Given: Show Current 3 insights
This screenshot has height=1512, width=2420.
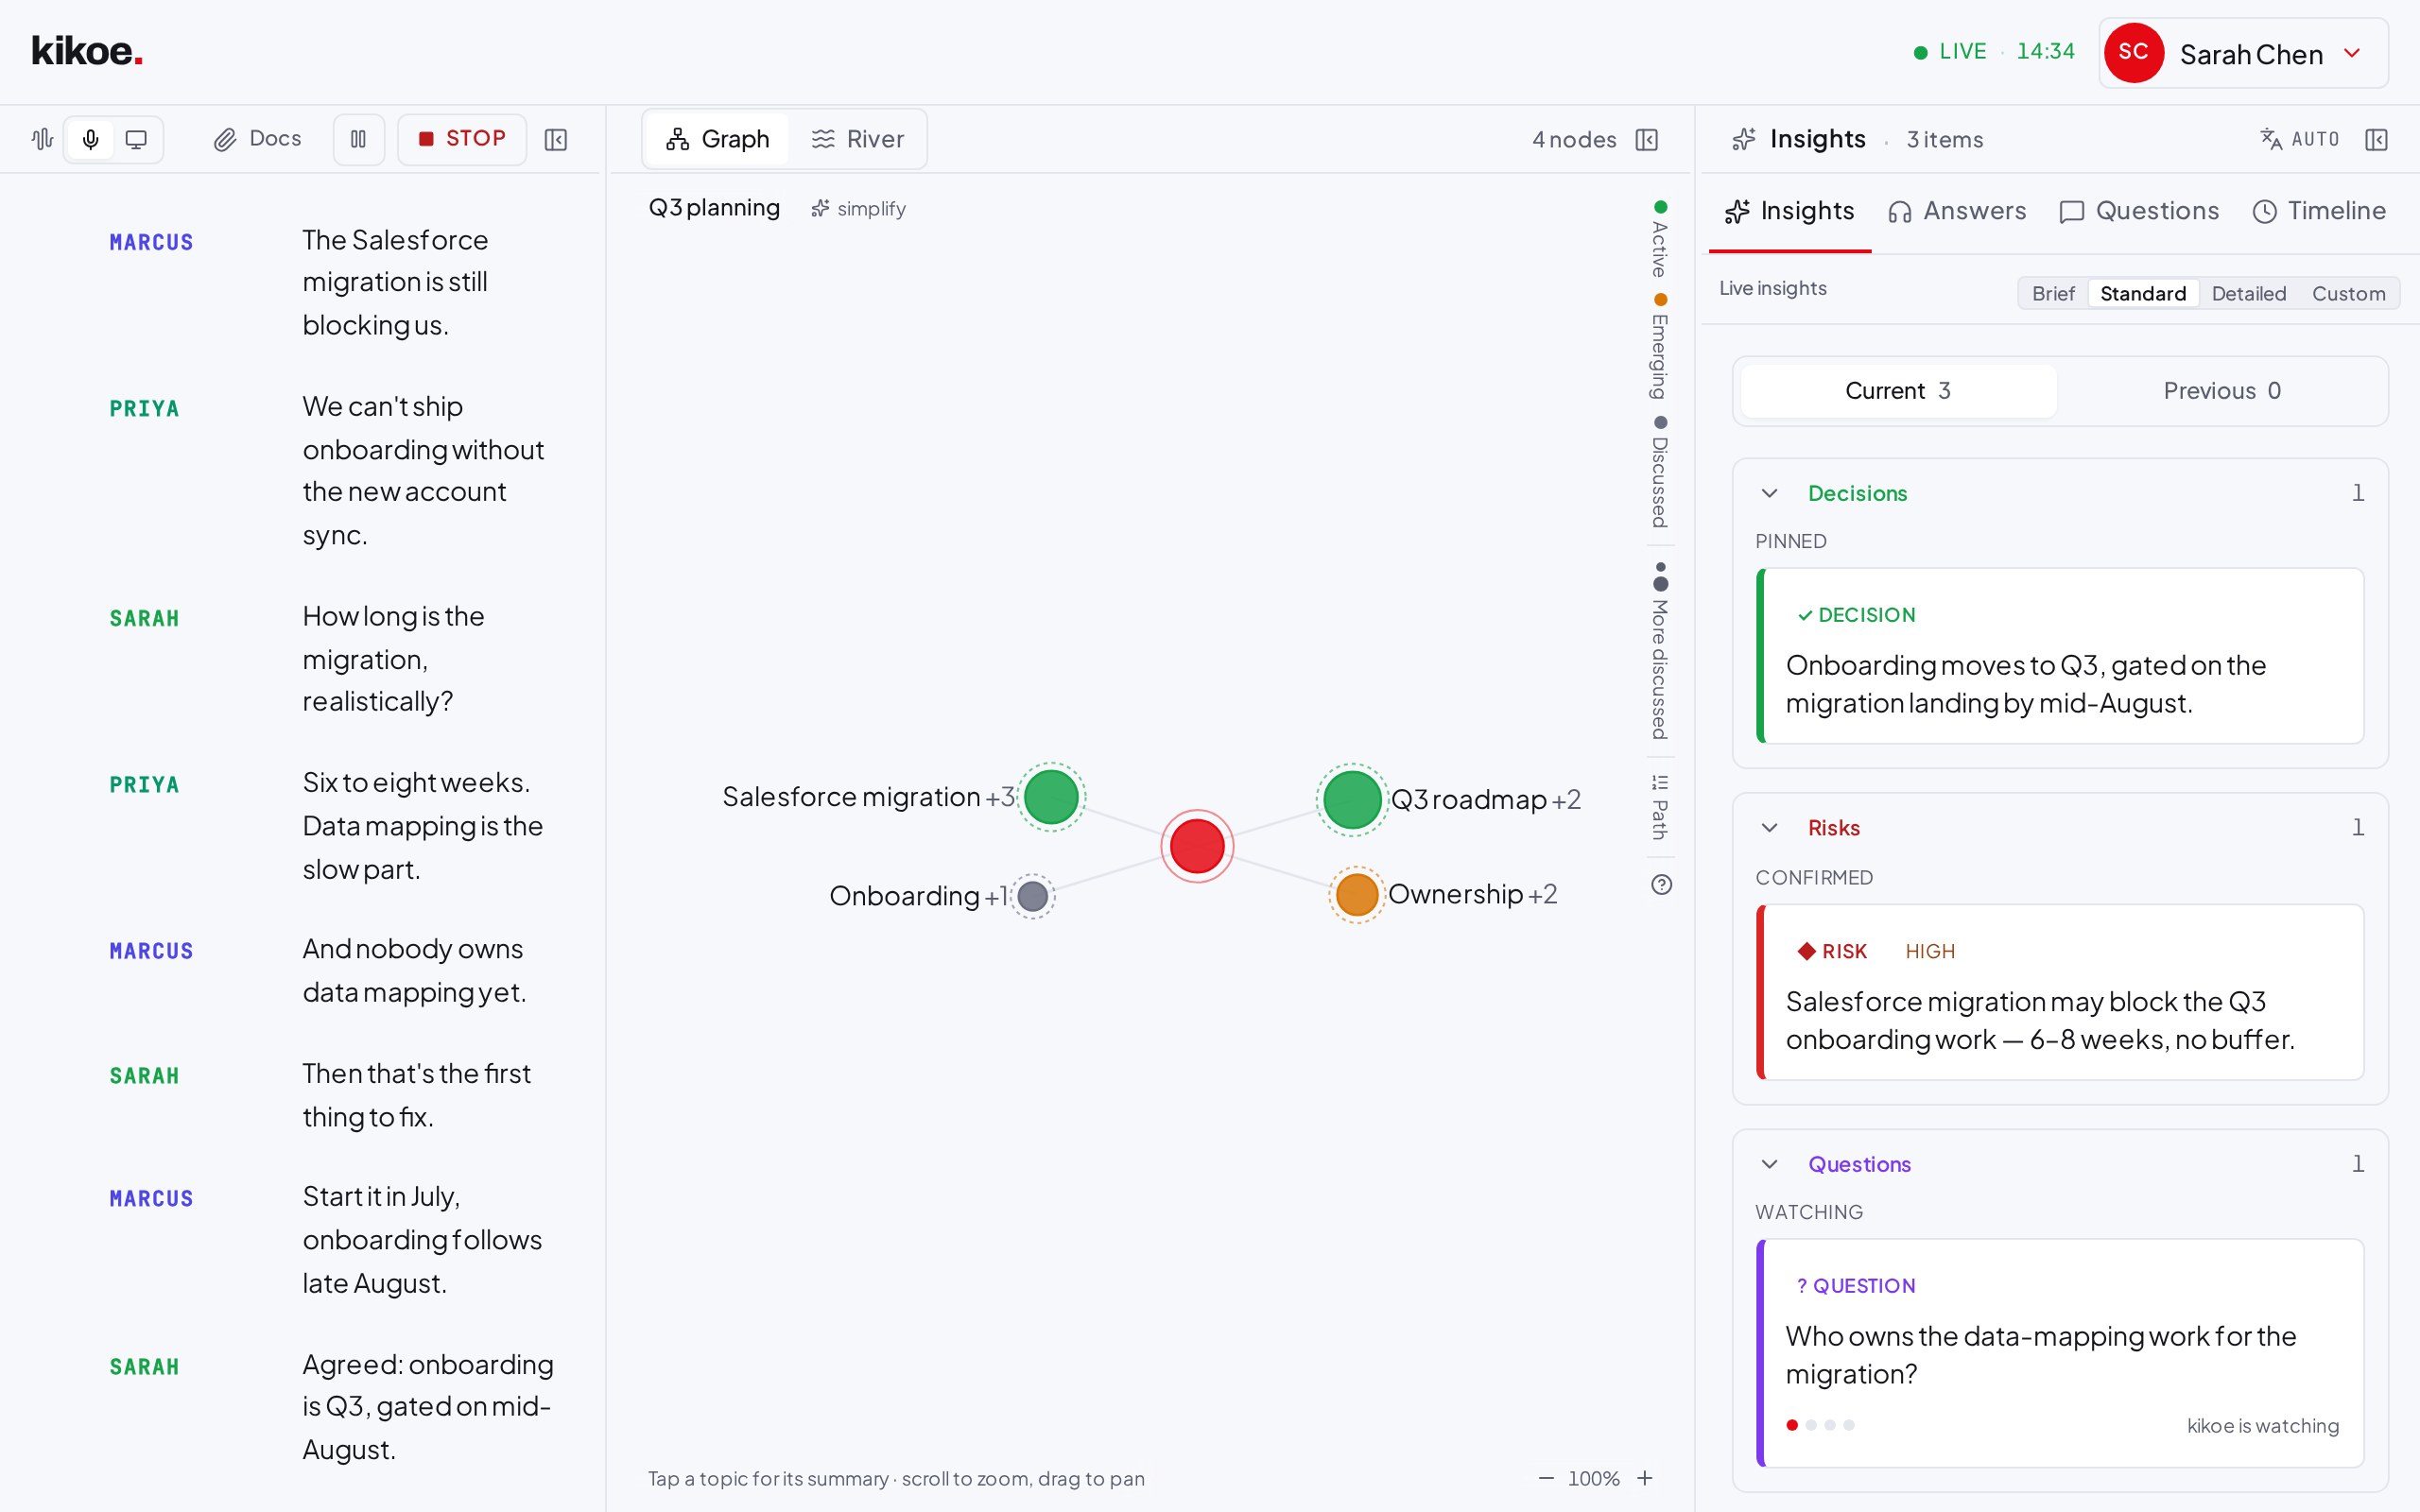Looking at the screenshot, I should pos(1898,391).
